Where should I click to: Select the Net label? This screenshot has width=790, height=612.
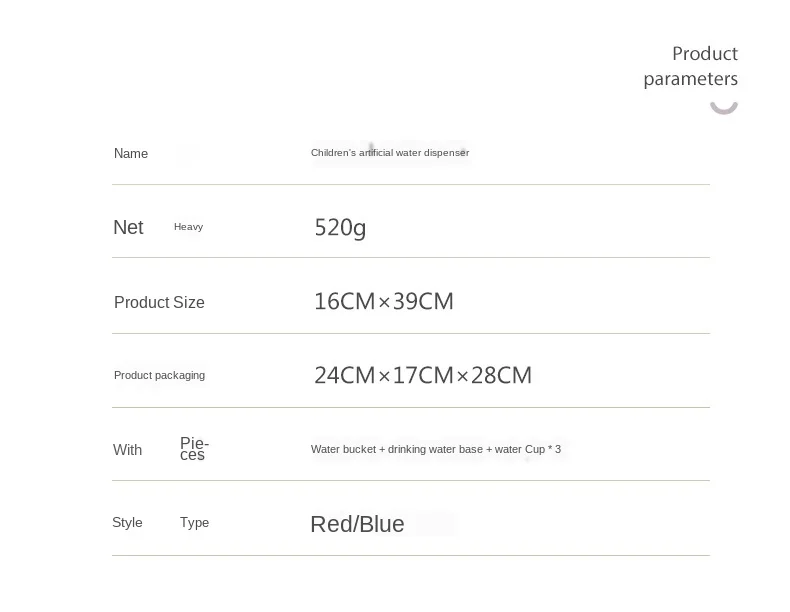pos(128,228)
